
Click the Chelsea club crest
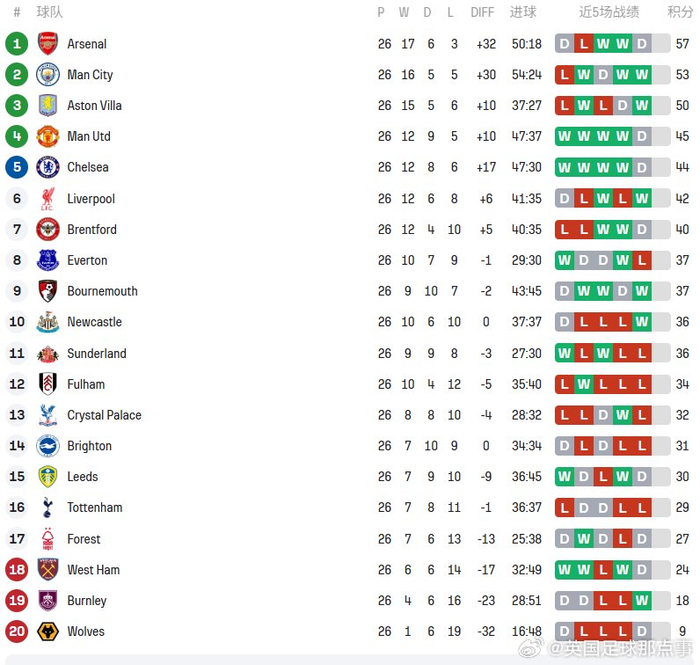[x=47, y=167]
